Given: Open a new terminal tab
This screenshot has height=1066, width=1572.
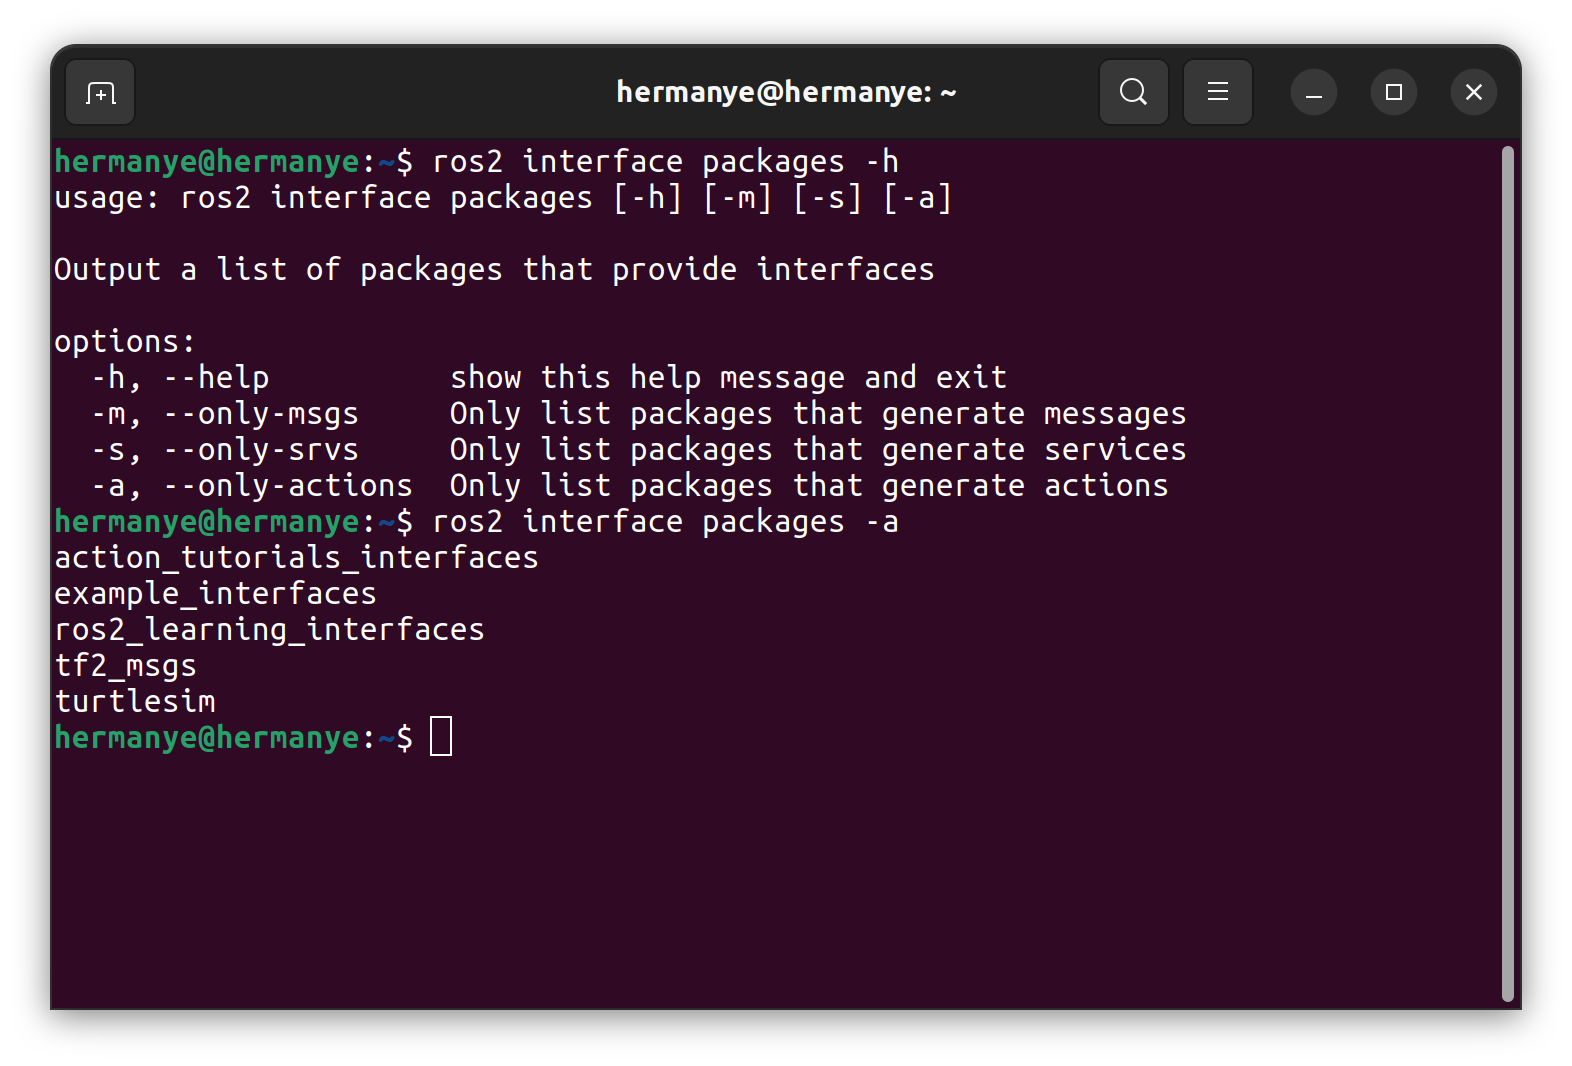Looking at the screenshot, I should (100, 93).
